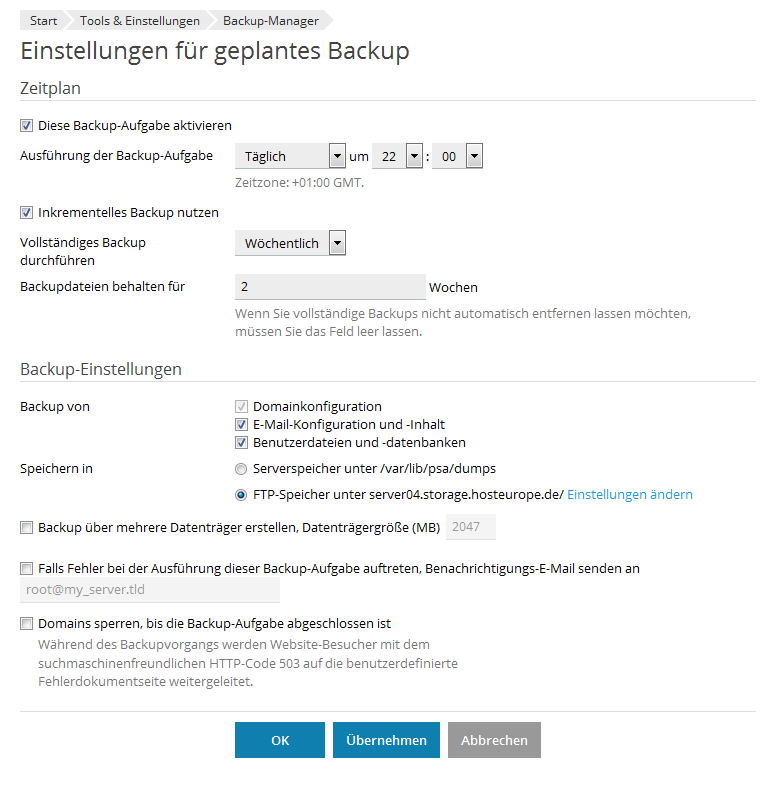Select FTP-Speicher radio option
Viewport: 776px width, 791px height.
(241, 495)
